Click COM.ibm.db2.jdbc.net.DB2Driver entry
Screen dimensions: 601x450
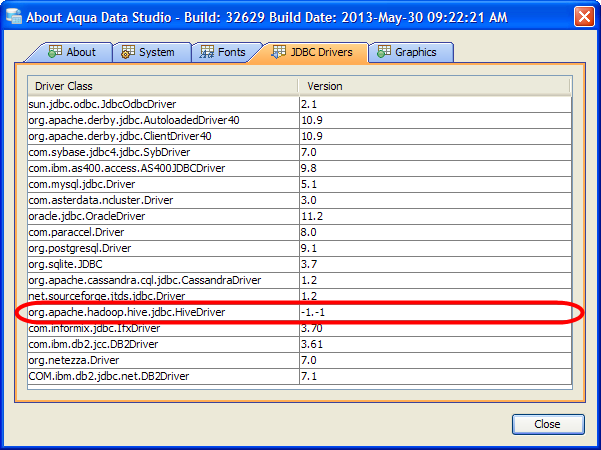[x=163, y=376]
